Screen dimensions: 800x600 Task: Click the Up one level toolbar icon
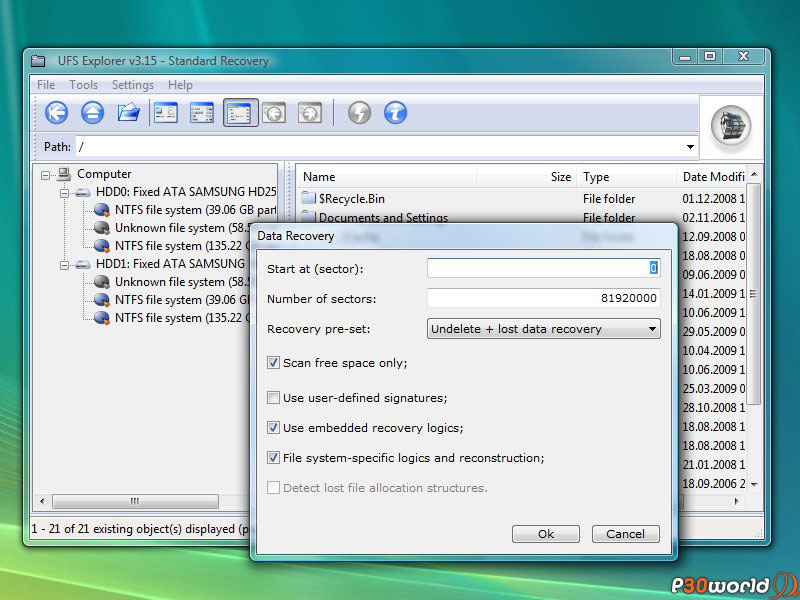pyautogui.click(x=92, y=112)
